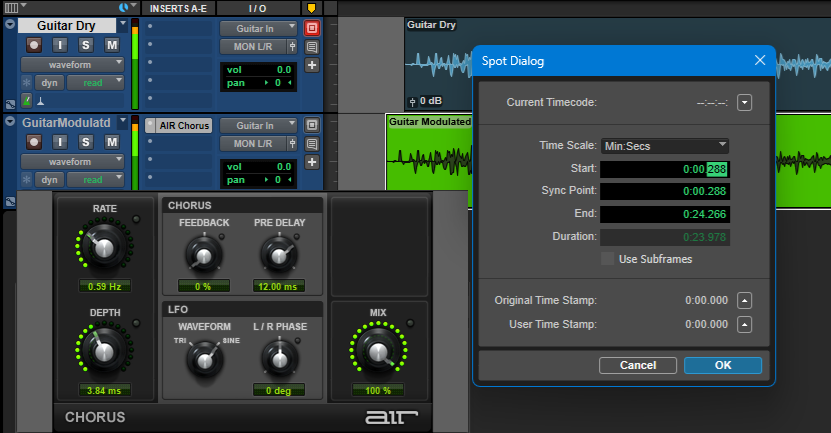
Task: Record-enable the GuitarModulatd track
Action: click(34, 142)
